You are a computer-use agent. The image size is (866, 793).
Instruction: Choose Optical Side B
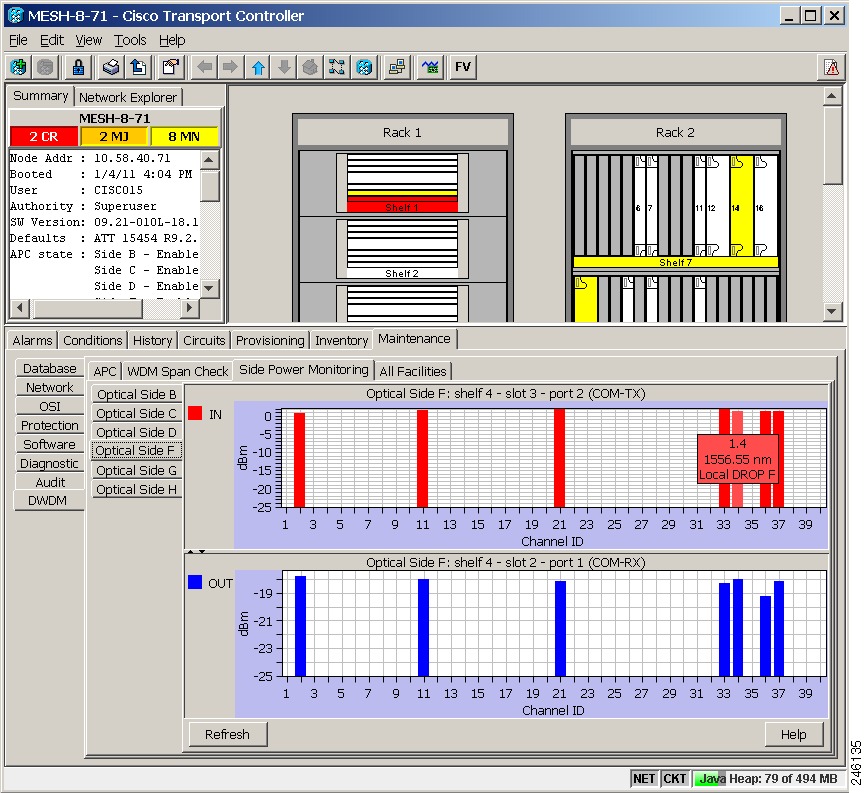136,394
